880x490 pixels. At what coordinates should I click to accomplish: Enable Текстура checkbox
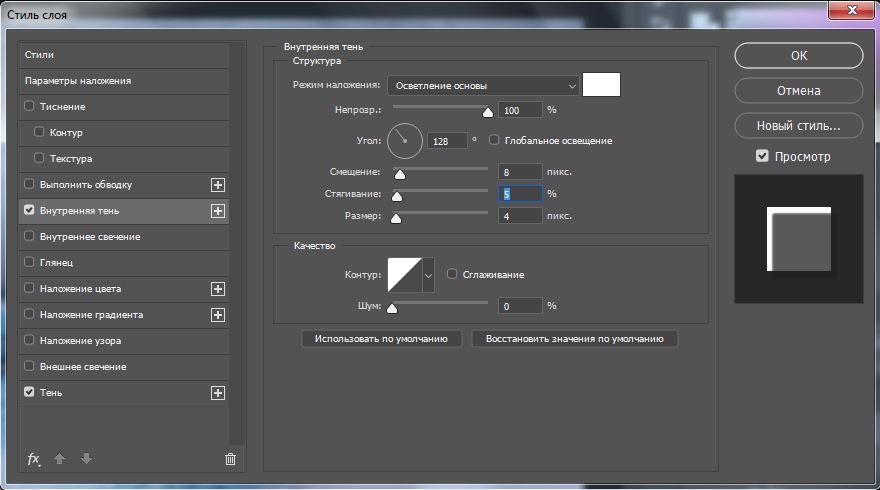click(x=39, y=158)
